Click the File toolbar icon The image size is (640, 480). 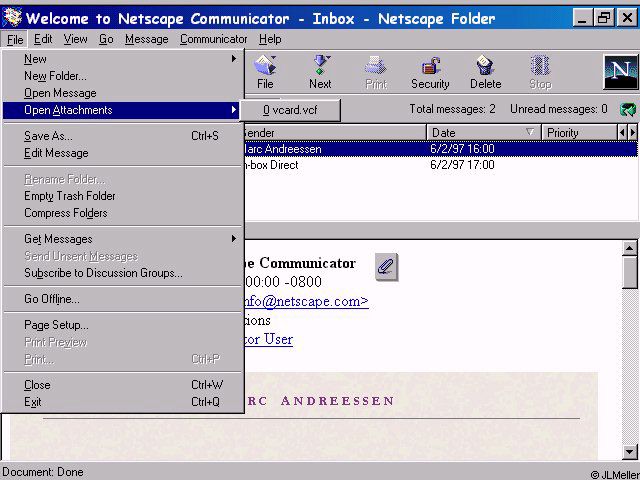265,72
